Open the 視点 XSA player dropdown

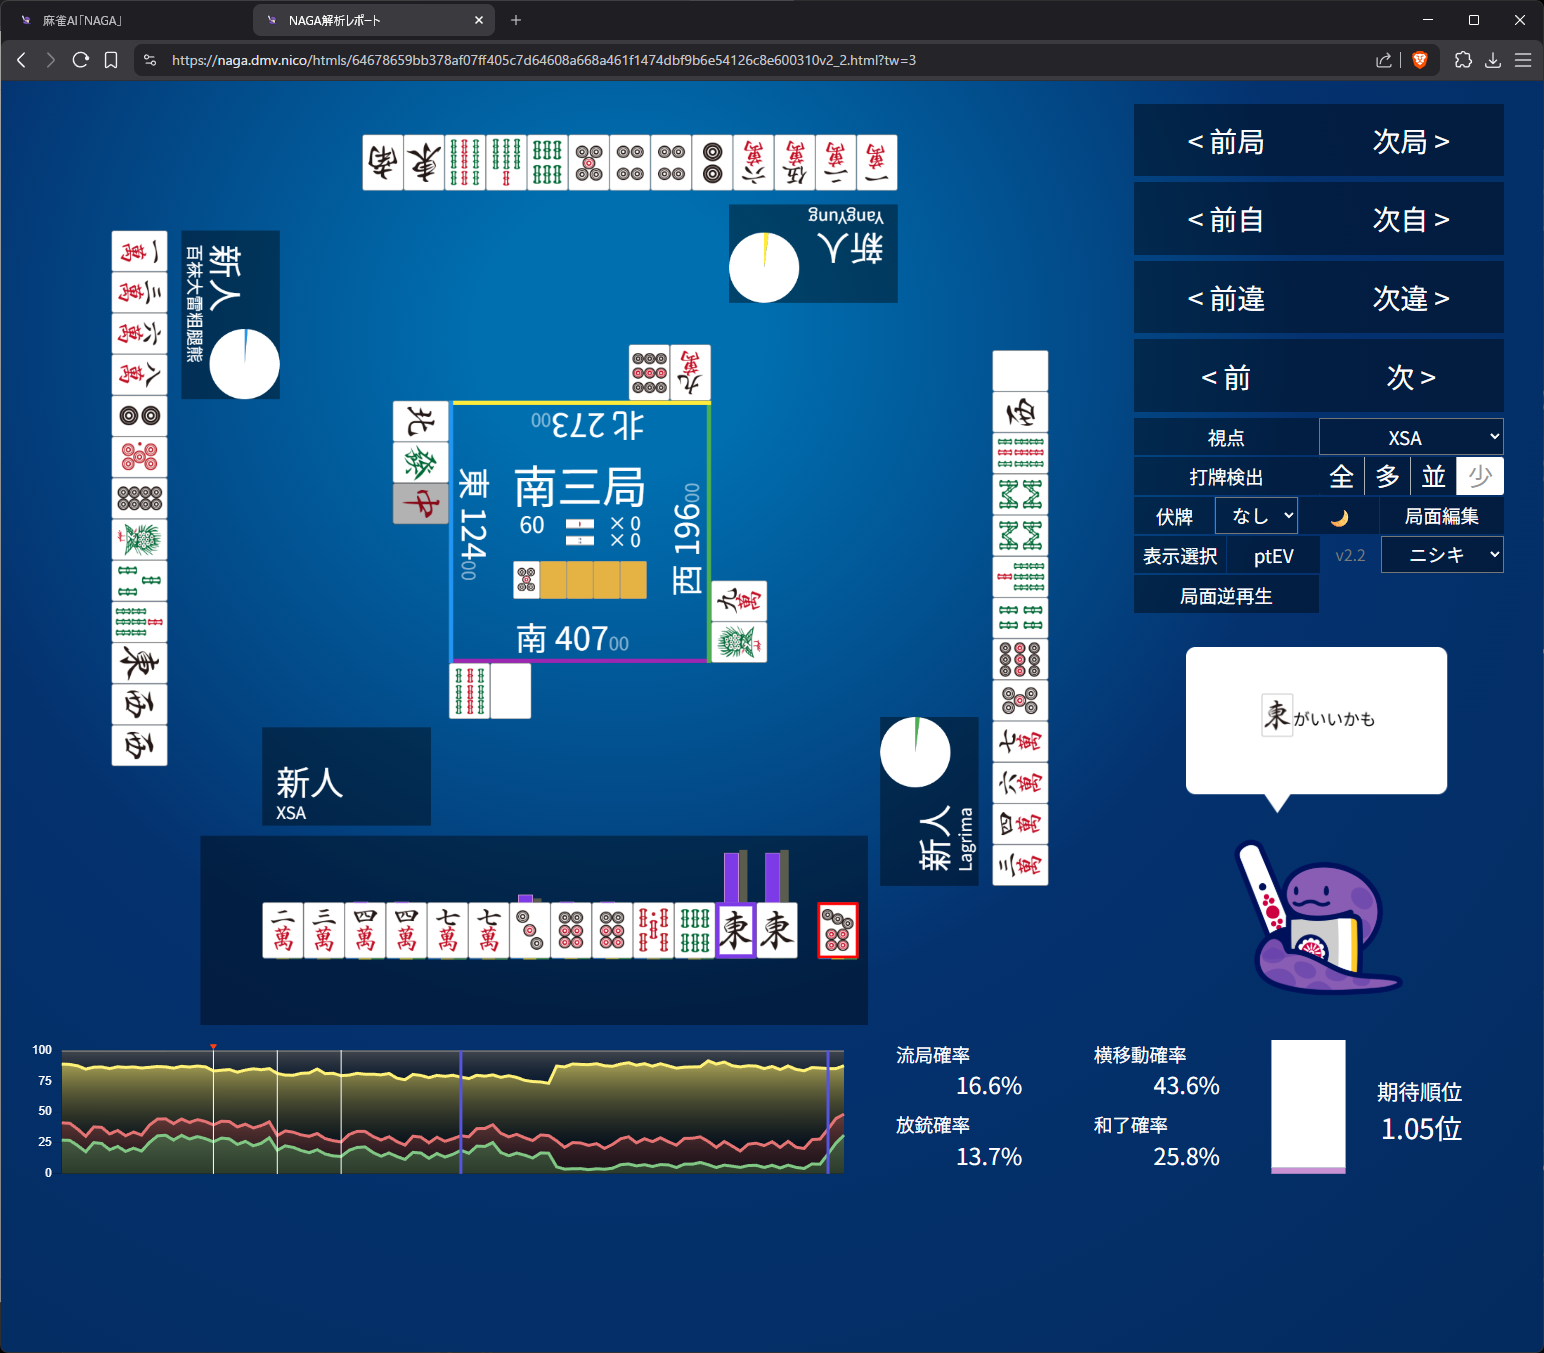click(1410, 438)
